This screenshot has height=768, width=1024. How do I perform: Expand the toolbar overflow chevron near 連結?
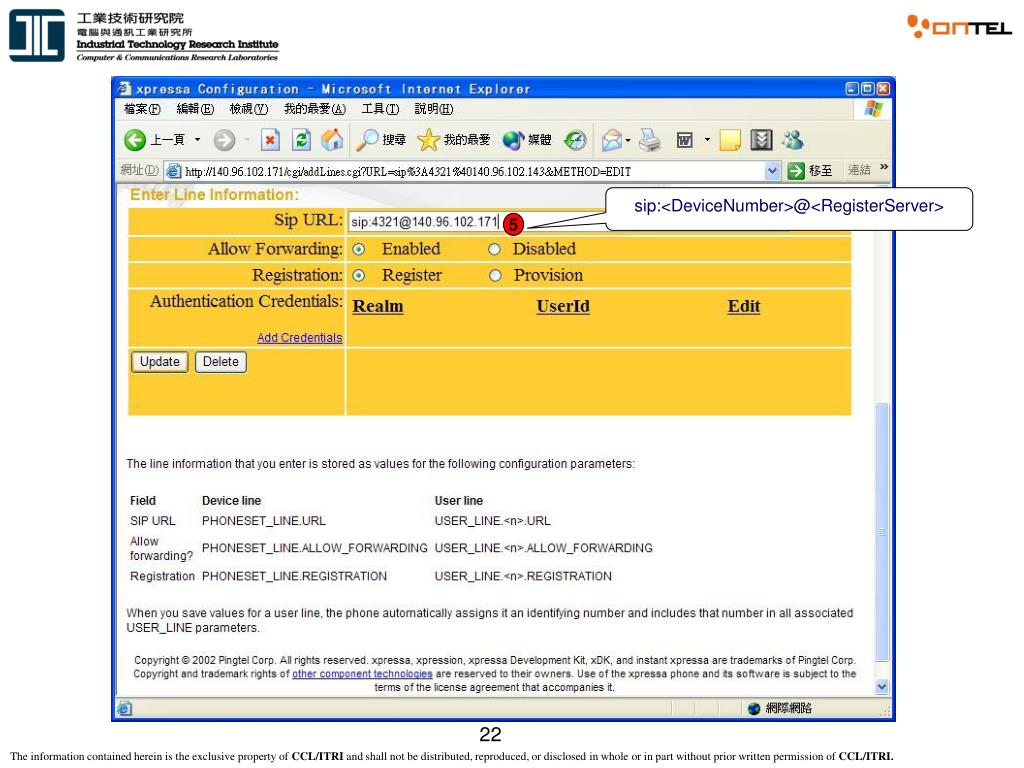(x=884, y=169)
